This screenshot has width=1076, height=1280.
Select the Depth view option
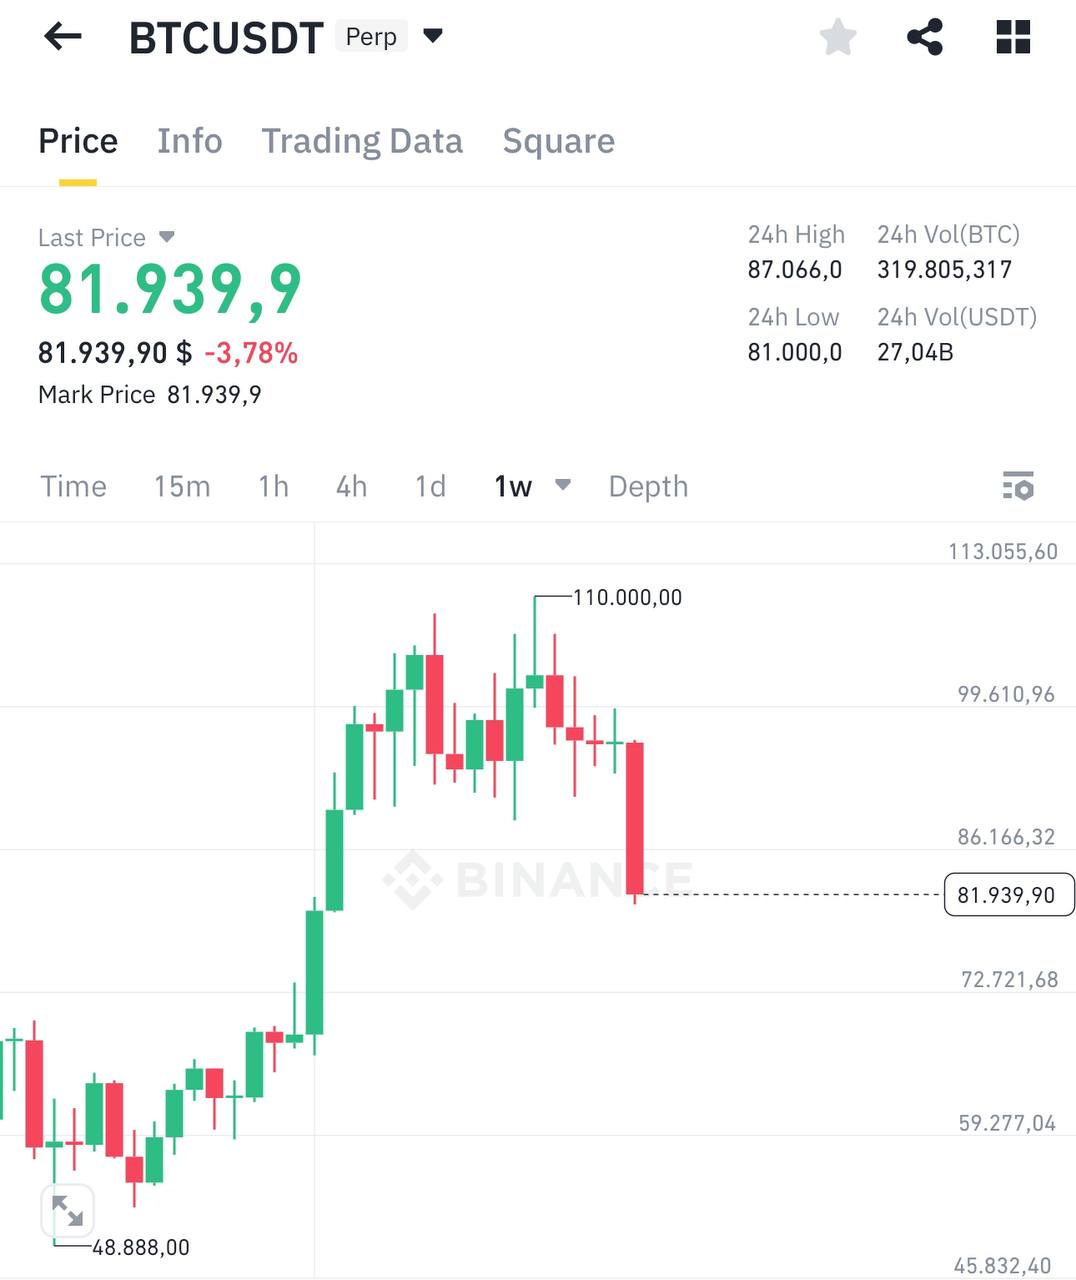click(x=648, y=487)
